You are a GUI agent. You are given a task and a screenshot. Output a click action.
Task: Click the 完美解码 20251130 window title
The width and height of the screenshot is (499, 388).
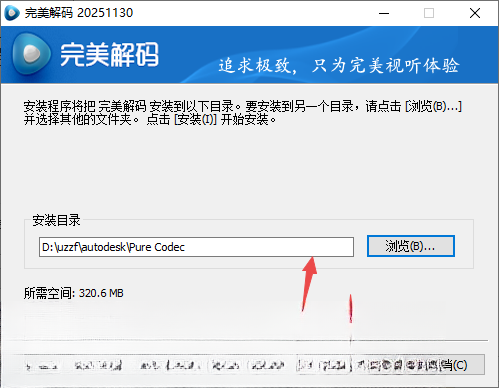[79, 13]
